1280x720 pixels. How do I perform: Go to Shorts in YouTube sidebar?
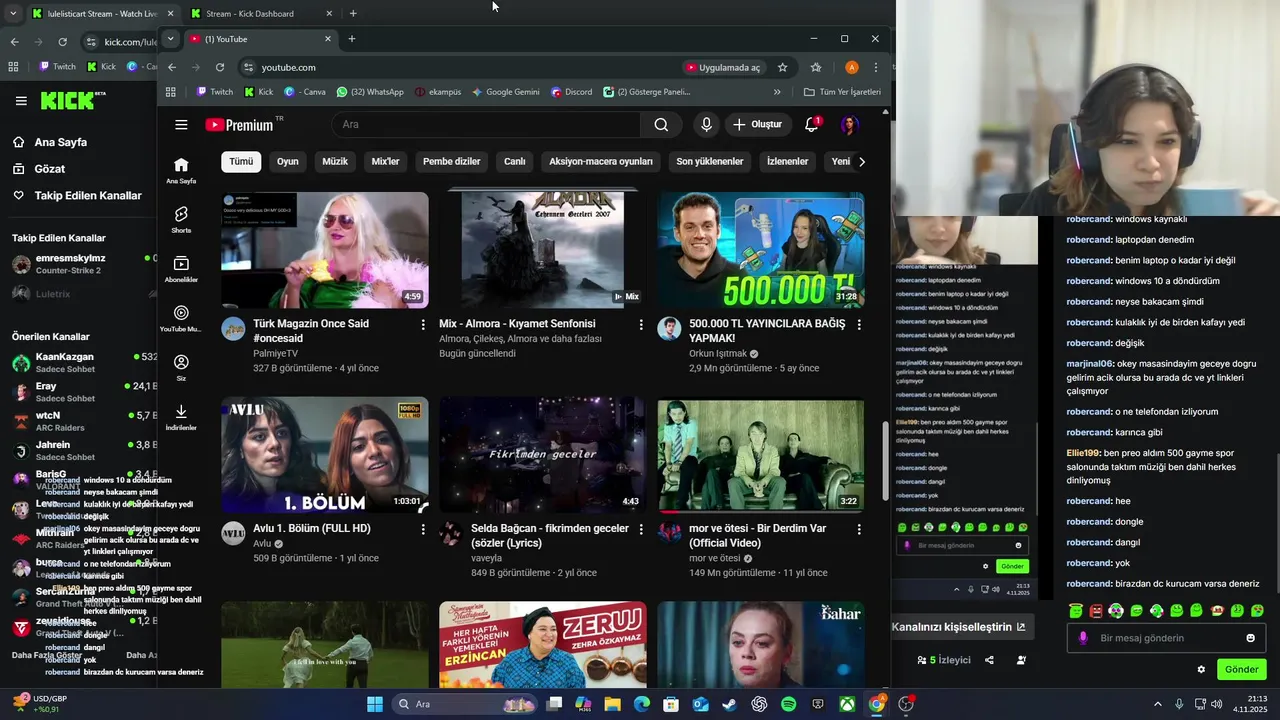click(181, 220)
